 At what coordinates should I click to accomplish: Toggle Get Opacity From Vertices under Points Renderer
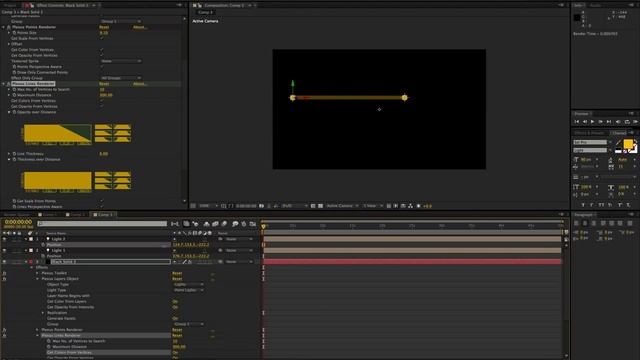pyautogui.click(x=102, y=55)
